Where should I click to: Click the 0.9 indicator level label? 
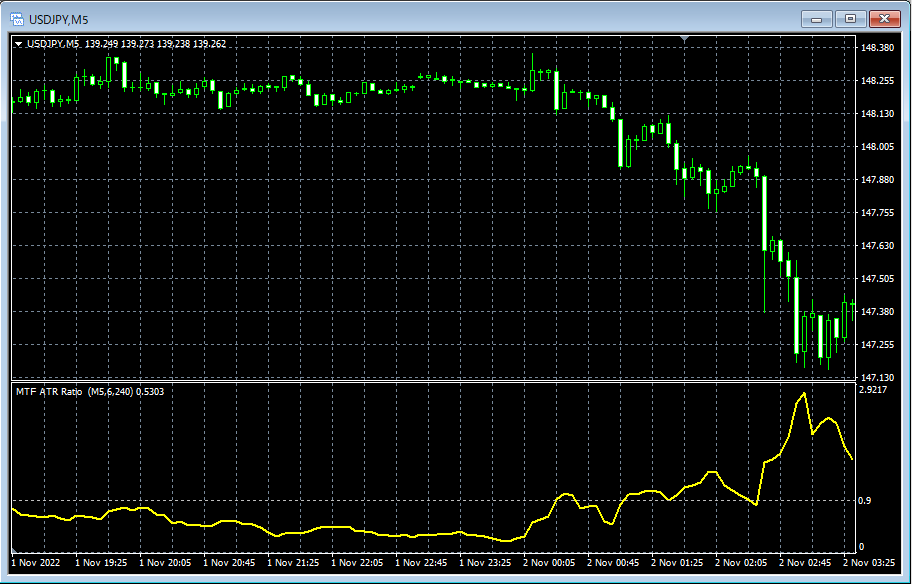coord(865,501)
